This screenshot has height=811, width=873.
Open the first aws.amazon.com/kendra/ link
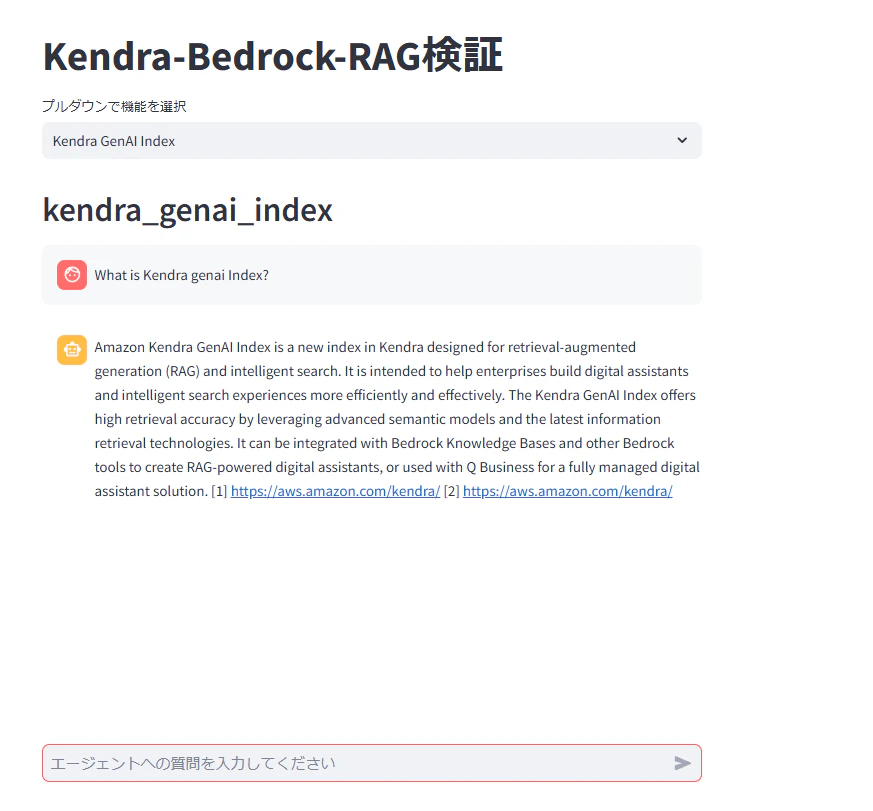coord(335,491)
